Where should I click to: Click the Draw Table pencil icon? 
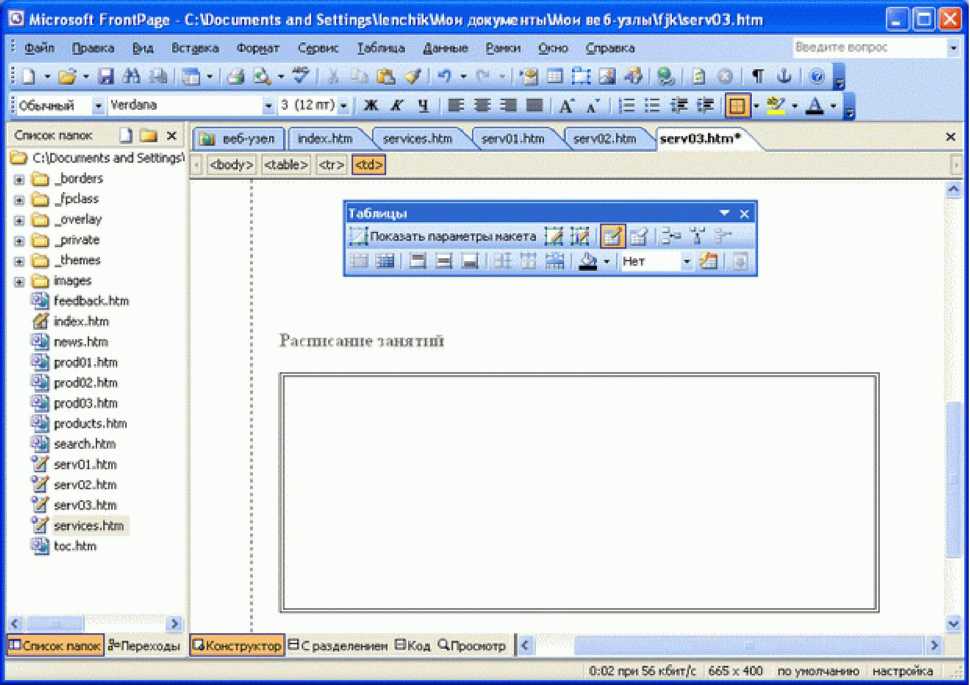(612, 237)
